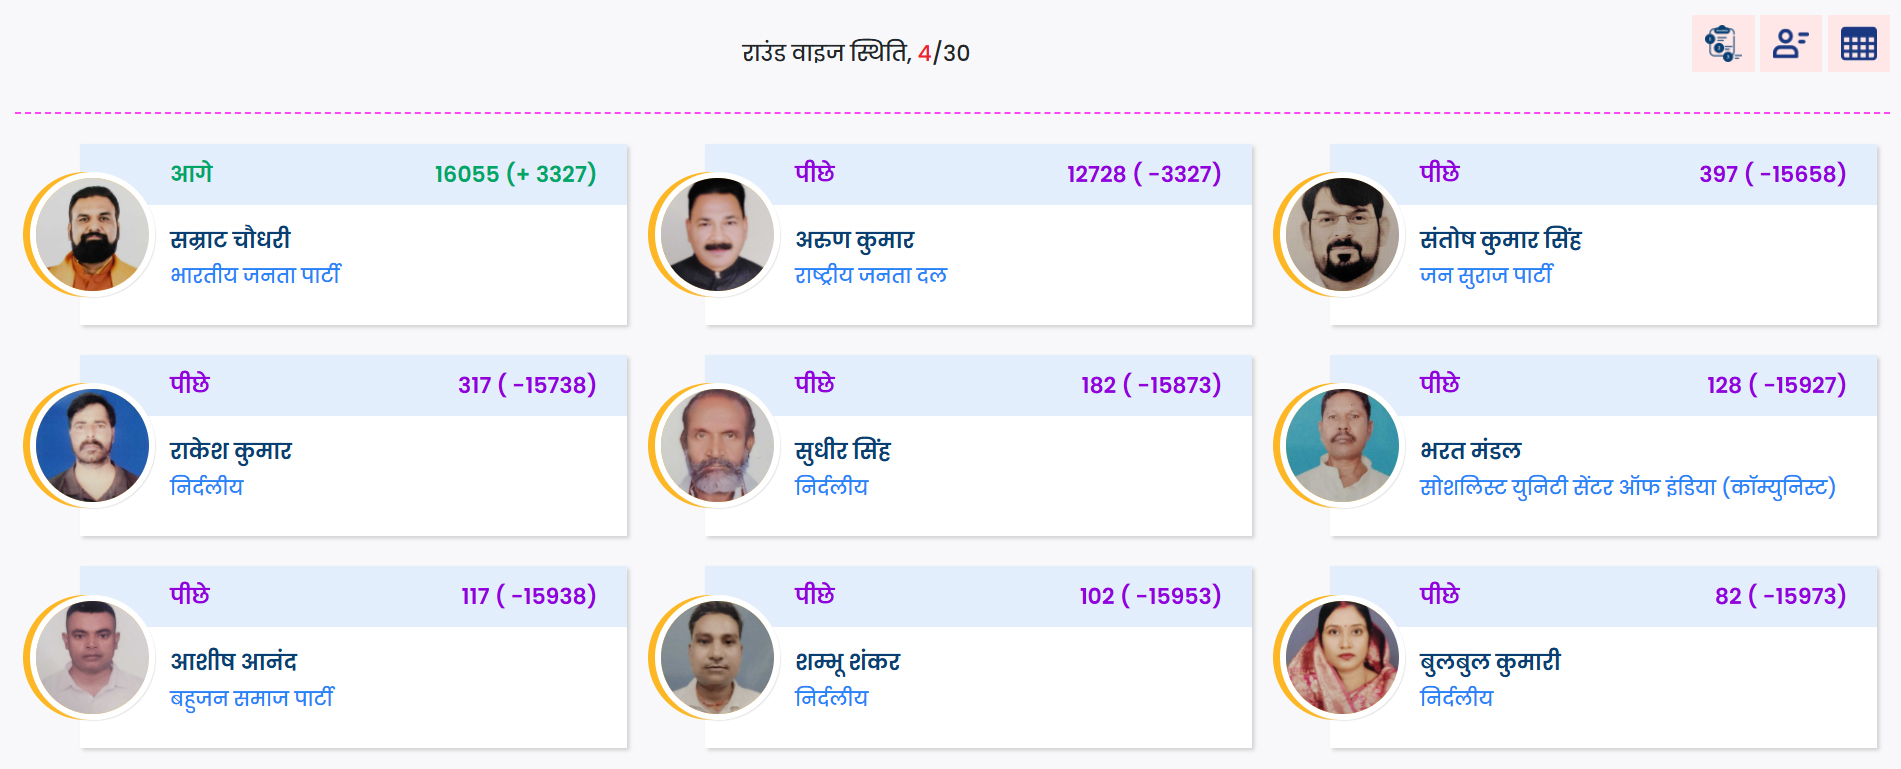Select party name भारतीय जनता पार्टी
Viewport: 1901px width, 769px height.
(255, 275)
